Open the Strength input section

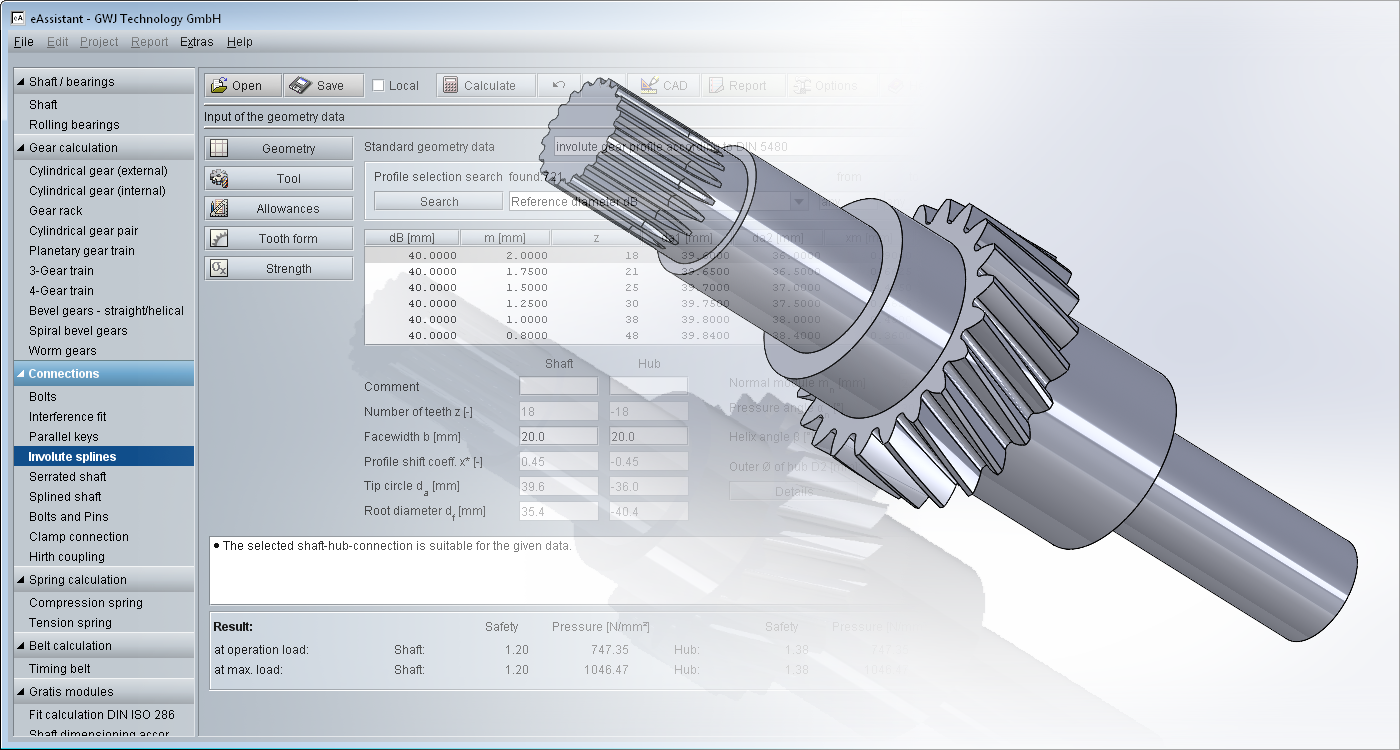click(279, 269)
